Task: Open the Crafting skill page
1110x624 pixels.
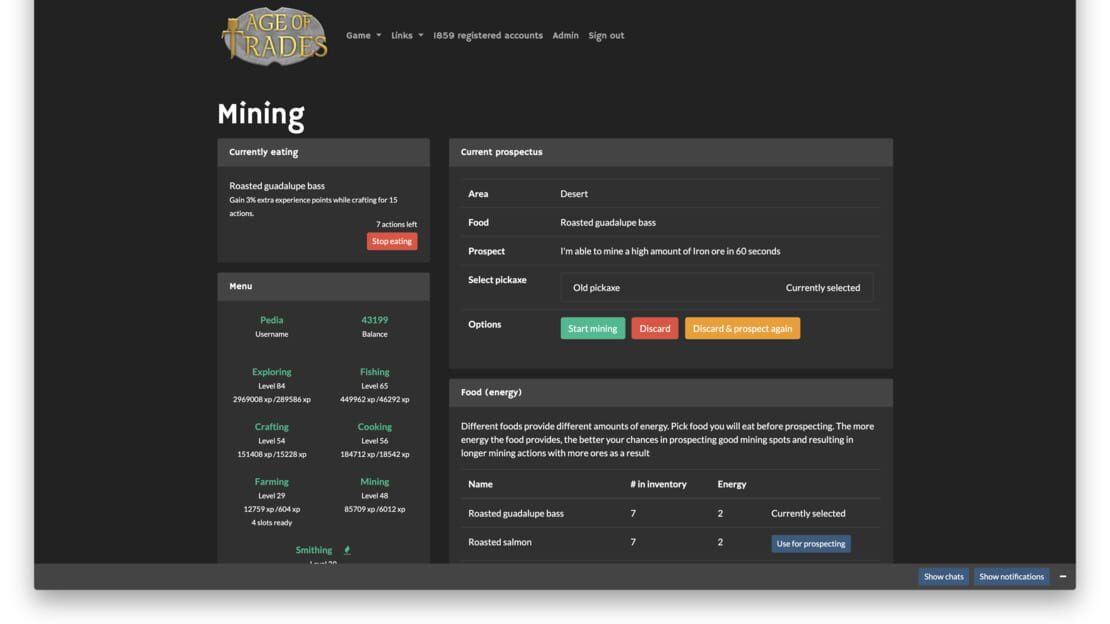Action: [271, 427]
